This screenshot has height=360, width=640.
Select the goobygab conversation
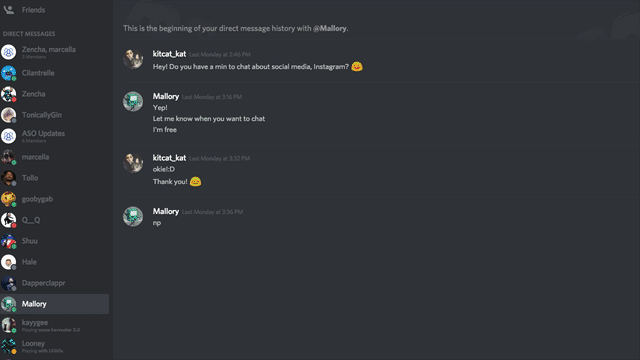coord(55,199)
